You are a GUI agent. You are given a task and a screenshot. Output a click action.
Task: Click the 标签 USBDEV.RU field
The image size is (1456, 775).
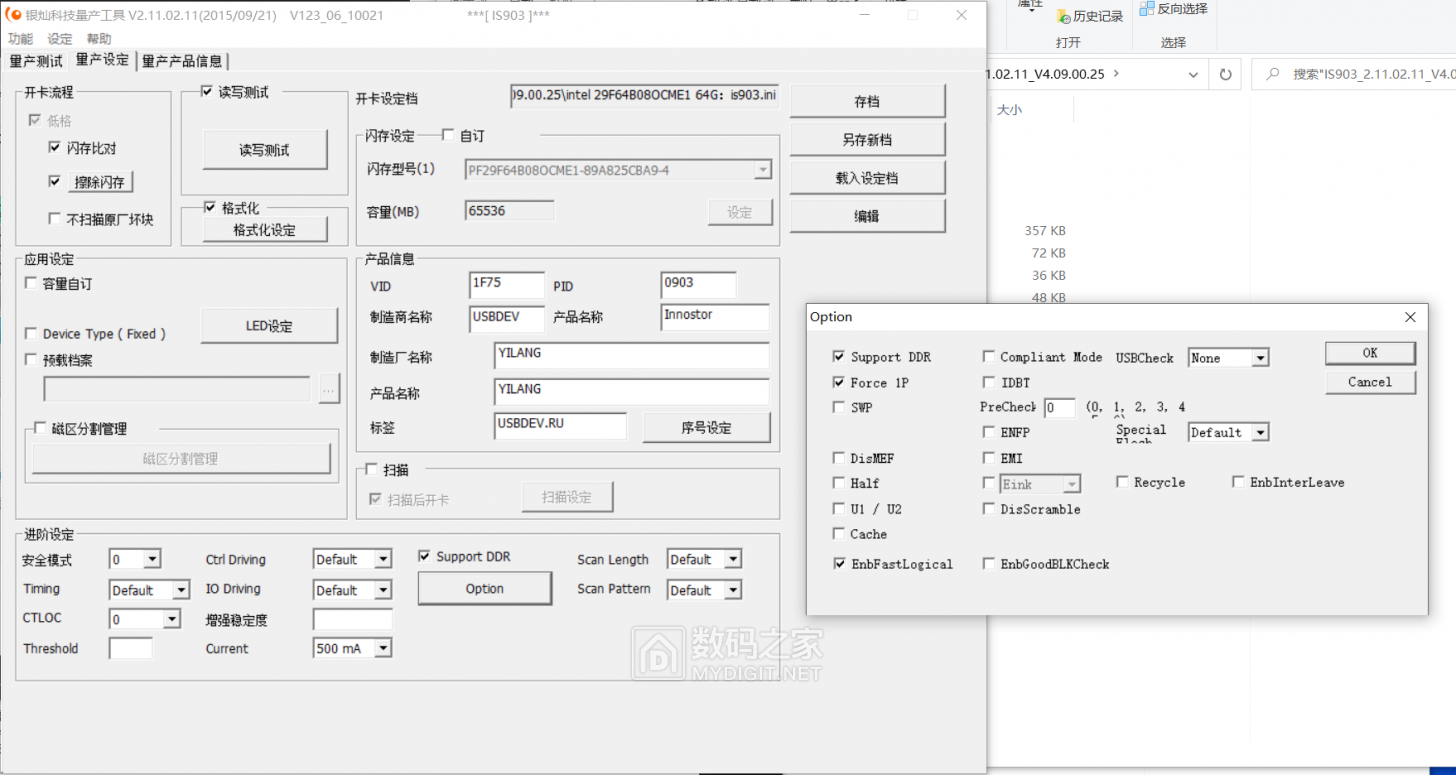(560, 426)
